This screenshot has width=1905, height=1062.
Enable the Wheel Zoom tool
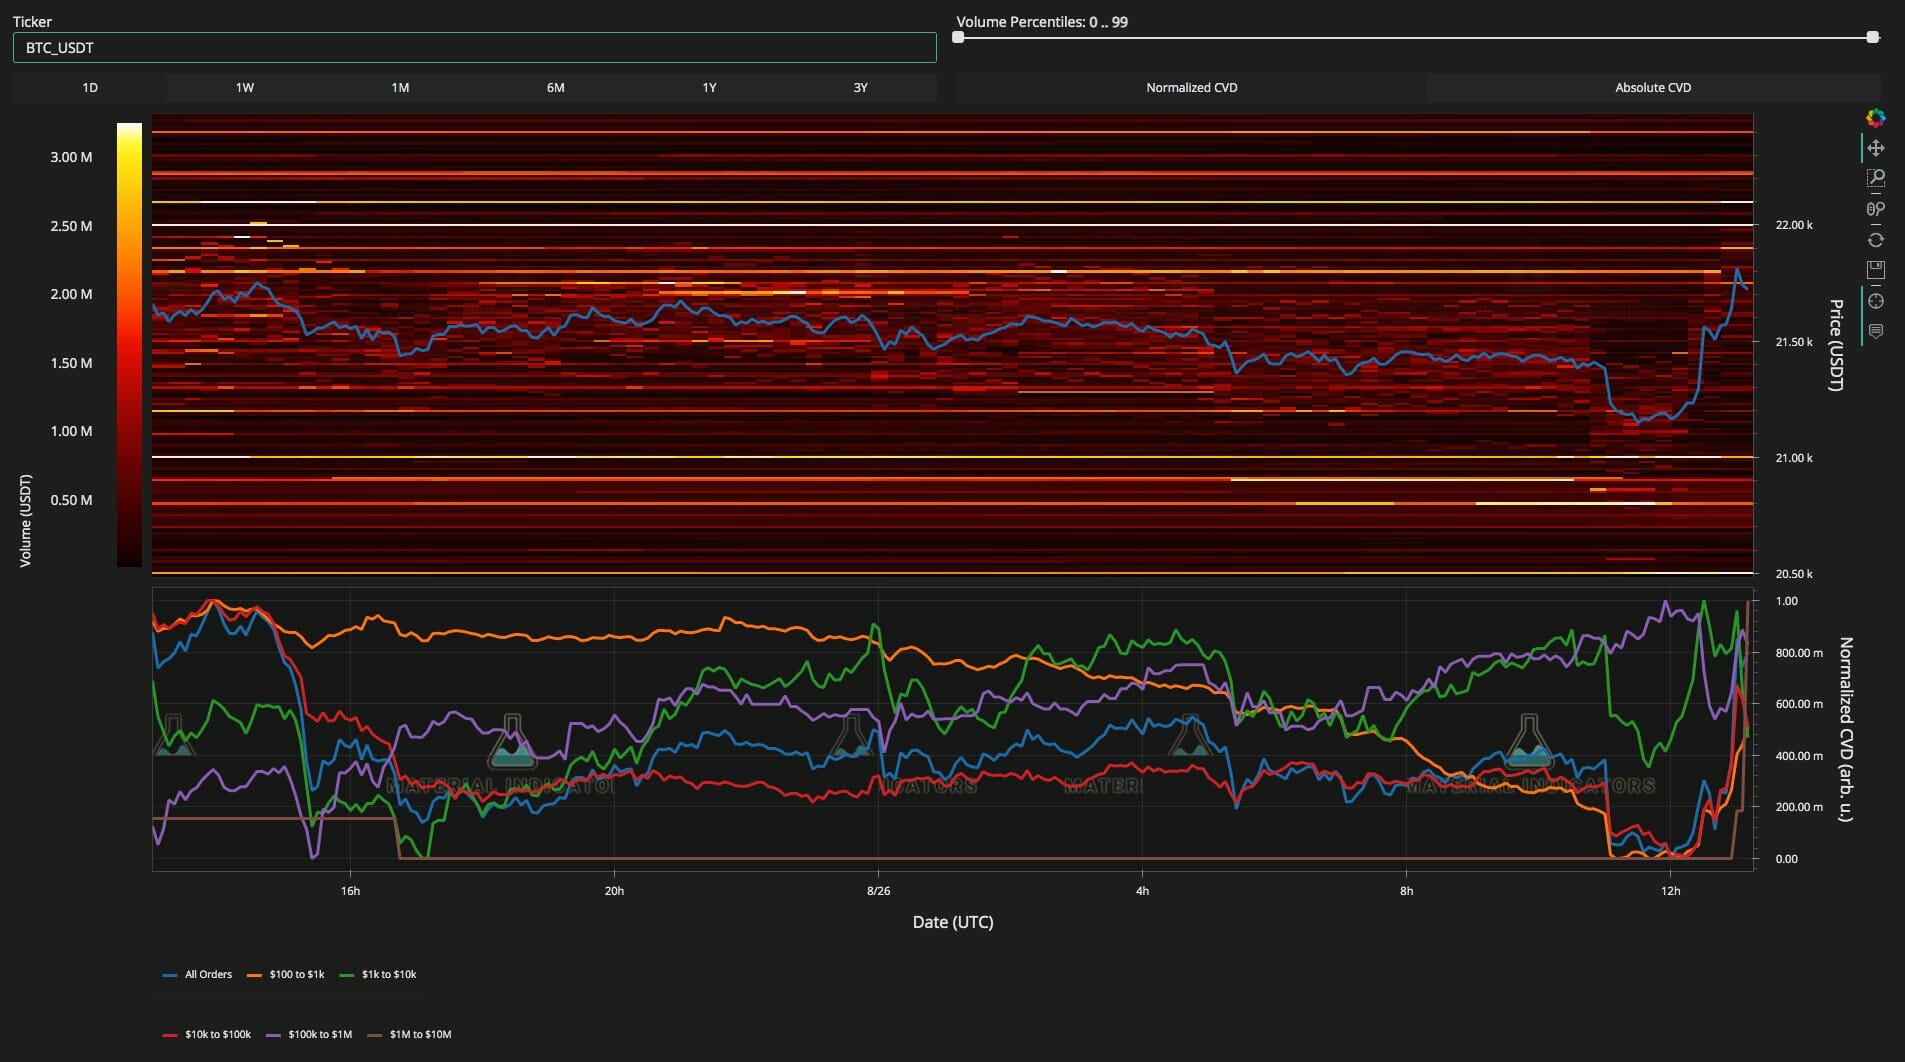[1875, 209]
